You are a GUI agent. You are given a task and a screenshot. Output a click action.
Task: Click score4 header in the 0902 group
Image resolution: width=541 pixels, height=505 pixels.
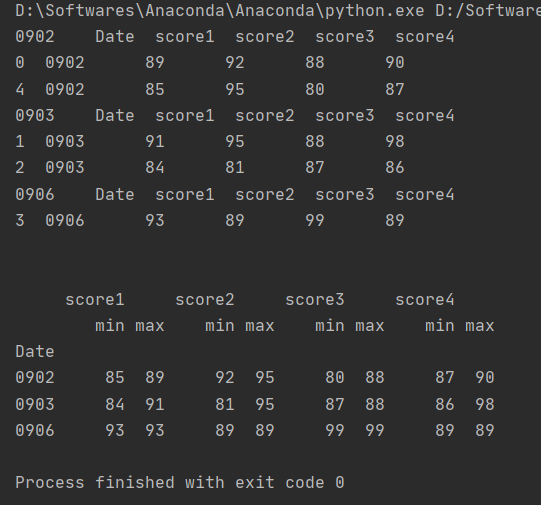(425, 37)
